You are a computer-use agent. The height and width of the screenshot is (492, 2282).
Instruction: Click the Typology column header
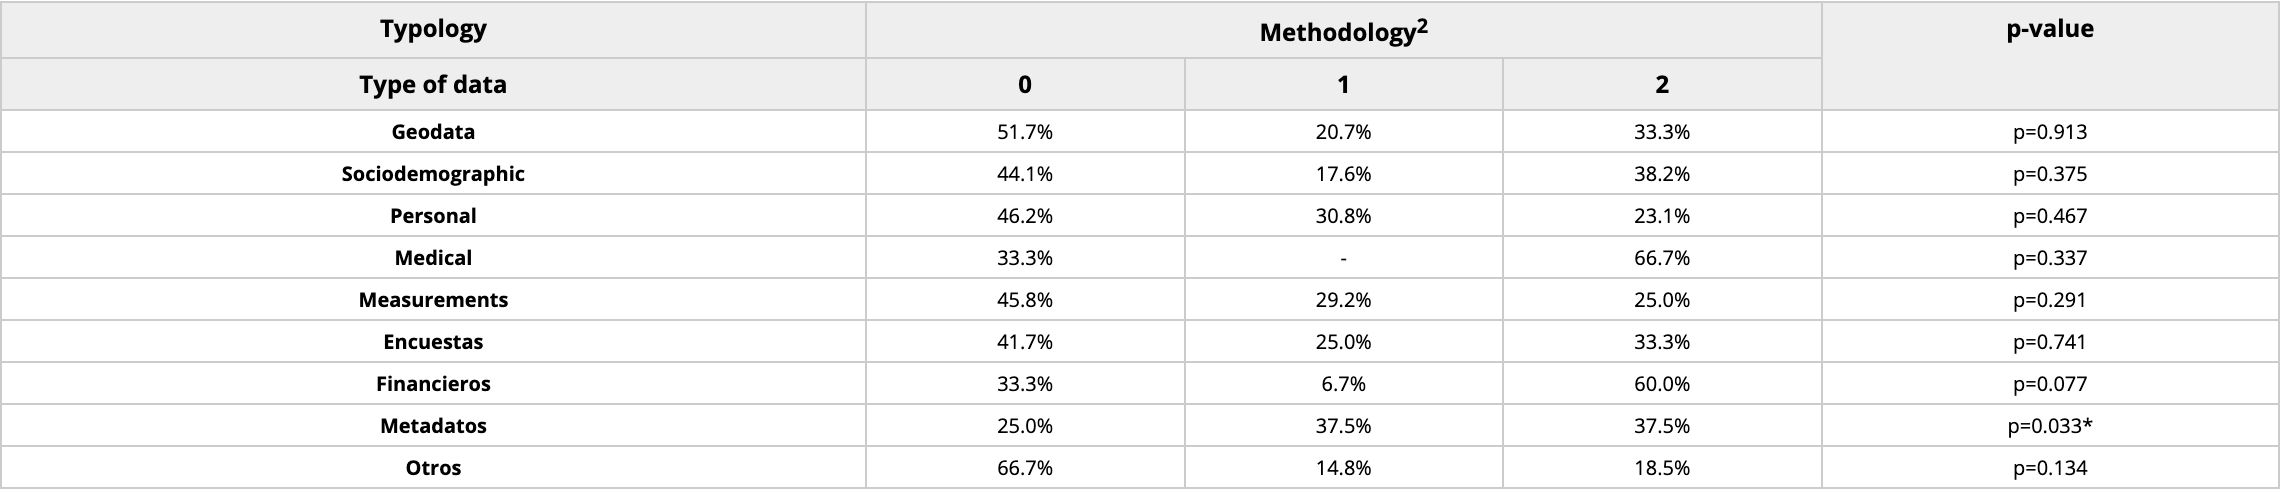coord(433,29)
